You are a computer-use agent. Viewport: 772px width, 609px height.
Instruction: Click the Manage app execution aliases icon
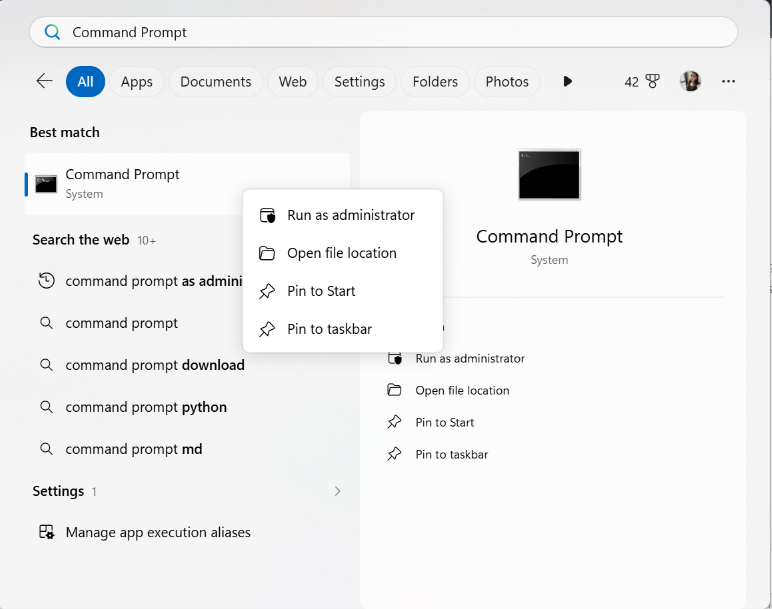click(46, 532)
